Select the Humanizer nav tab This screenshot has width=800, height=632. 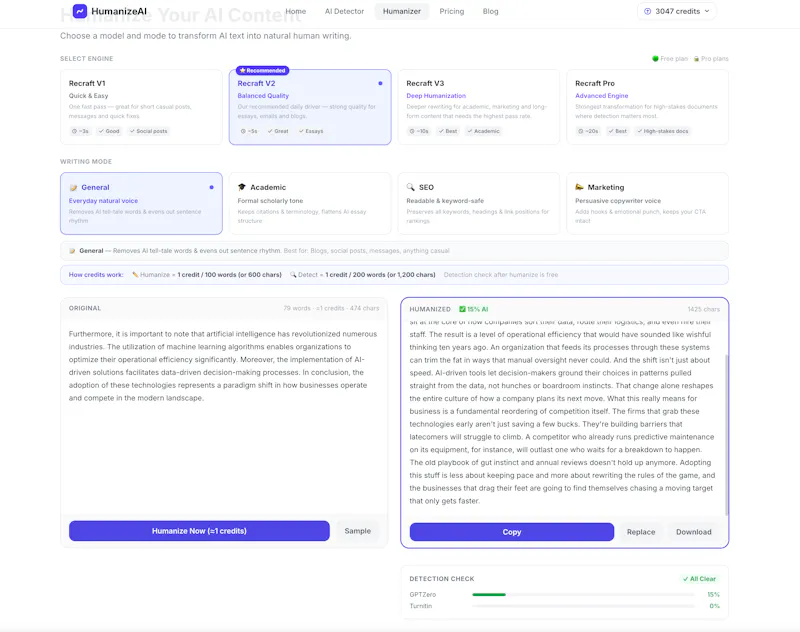tap(402, 11)
